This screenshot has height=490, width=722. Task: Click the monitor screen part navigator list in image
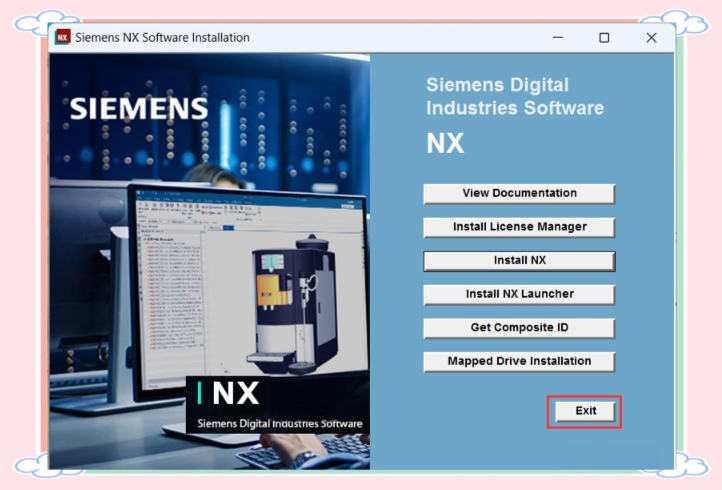point(173,295)
